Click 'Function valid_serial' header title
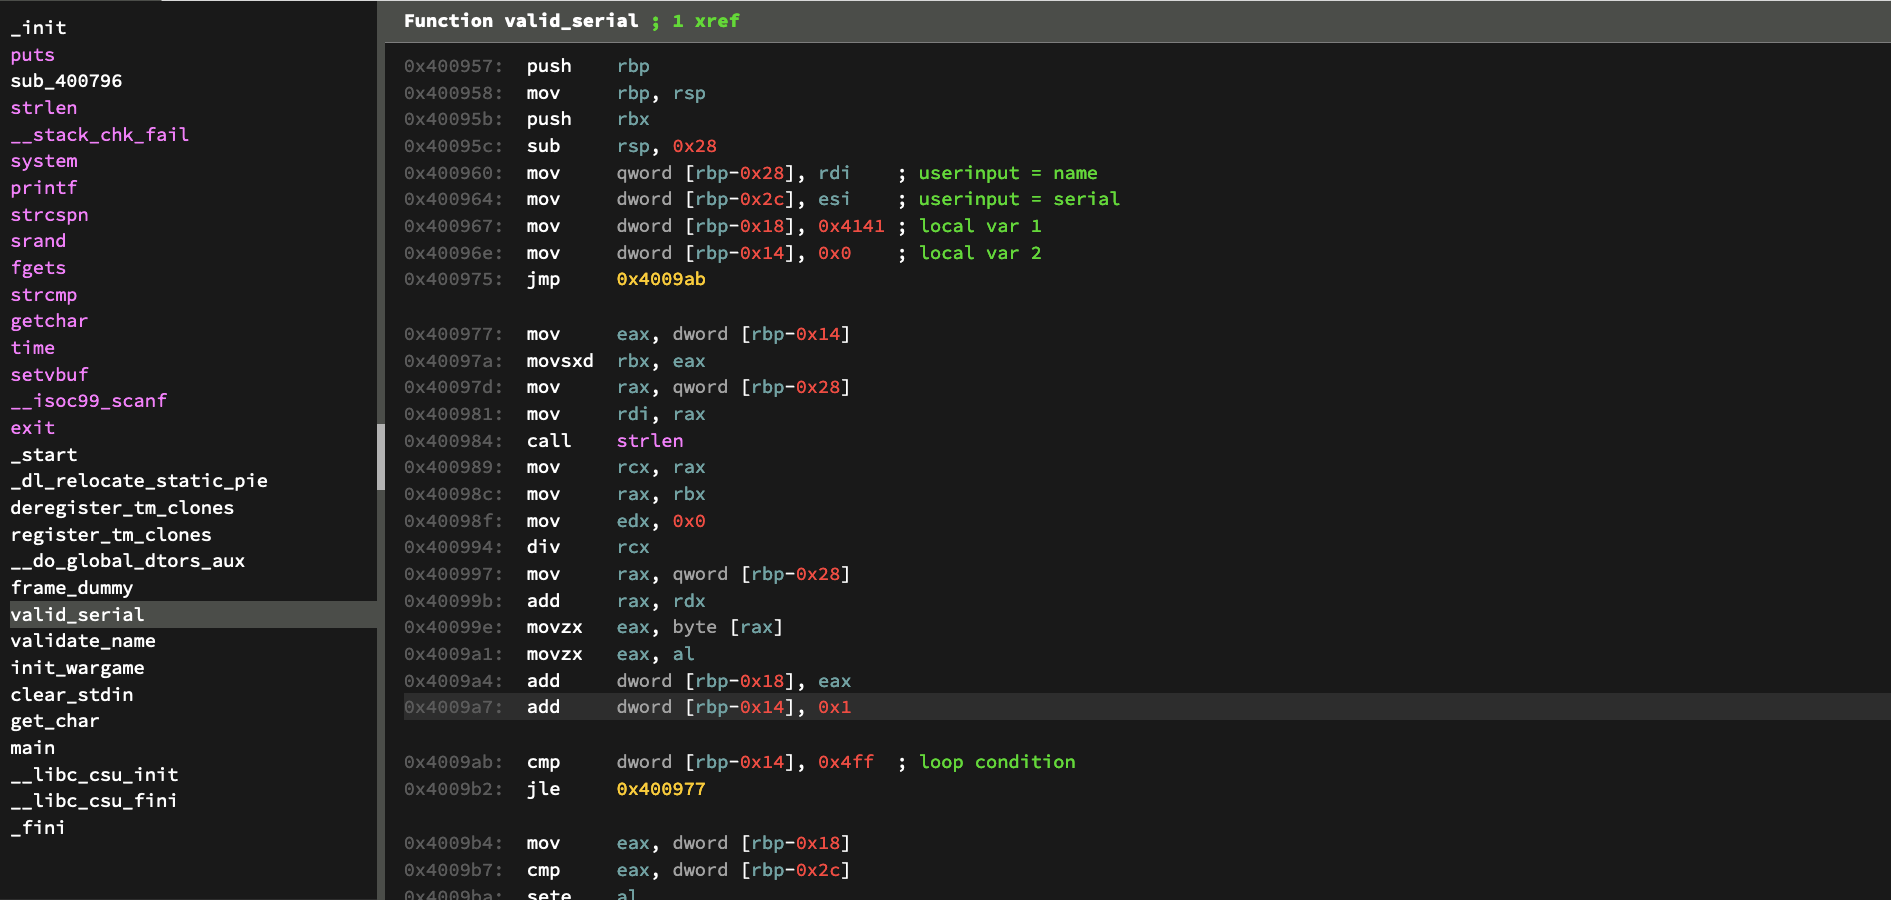 [521, 21]
